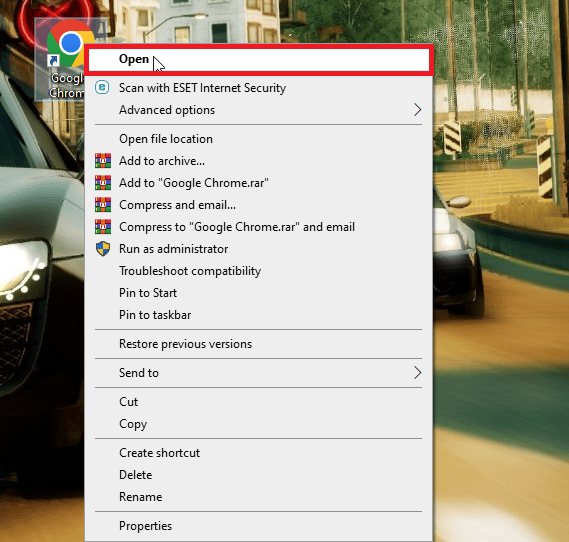Expand the Send to submenu arrow
Screen dimensions: 569x542
click(x=417, y=373)
